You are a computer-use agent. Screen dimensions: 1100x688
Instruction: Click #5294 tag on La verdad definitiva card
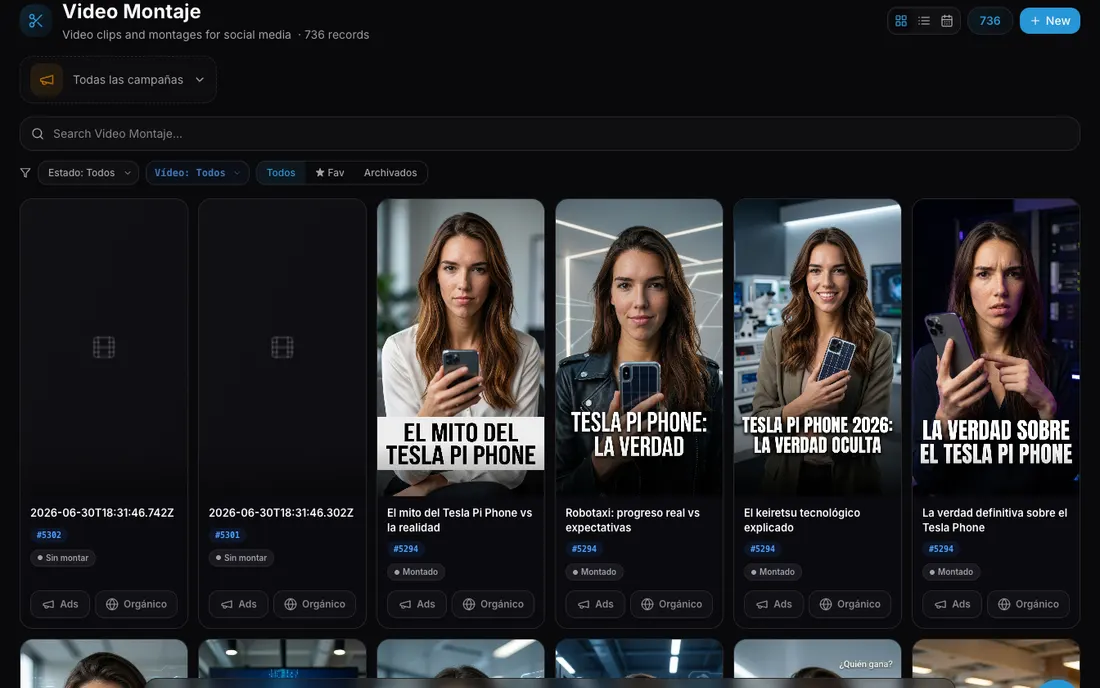[x=941, y=549]
